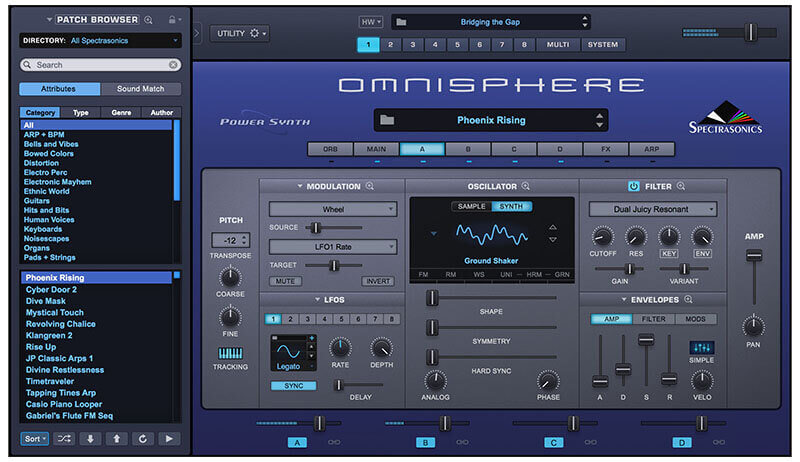Toggle the modulation Mute button
This screenshot has width=800, height=462.
pos(285,281)
